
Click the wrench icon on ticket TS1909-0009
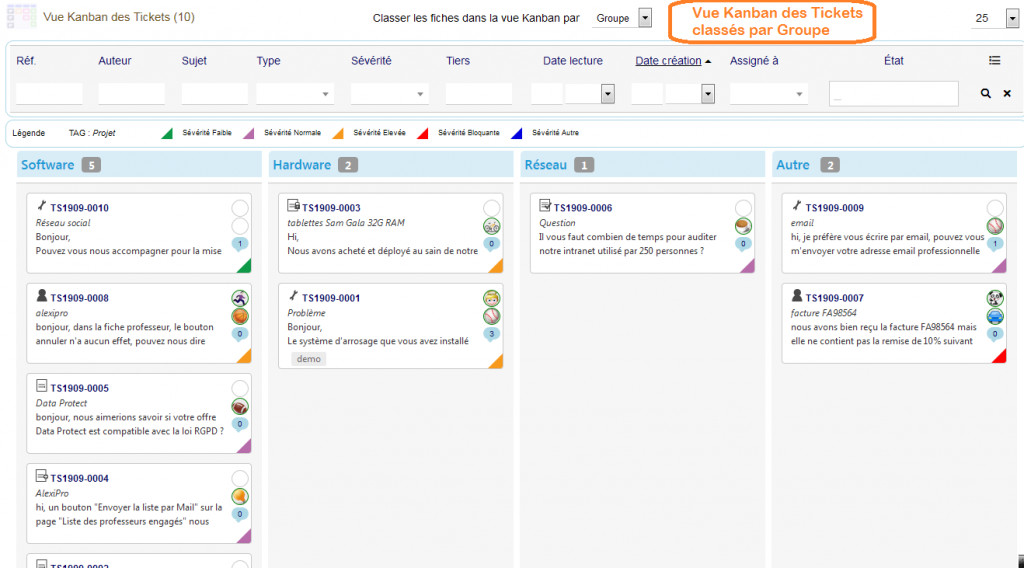click(x=797, y=206)
